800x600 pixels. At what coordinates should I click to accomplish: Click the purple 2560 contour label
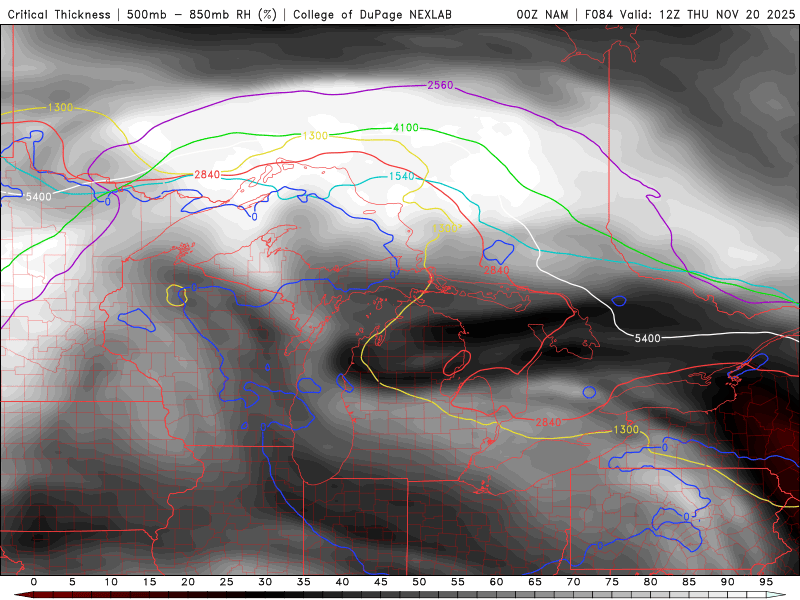pos(440,85)
